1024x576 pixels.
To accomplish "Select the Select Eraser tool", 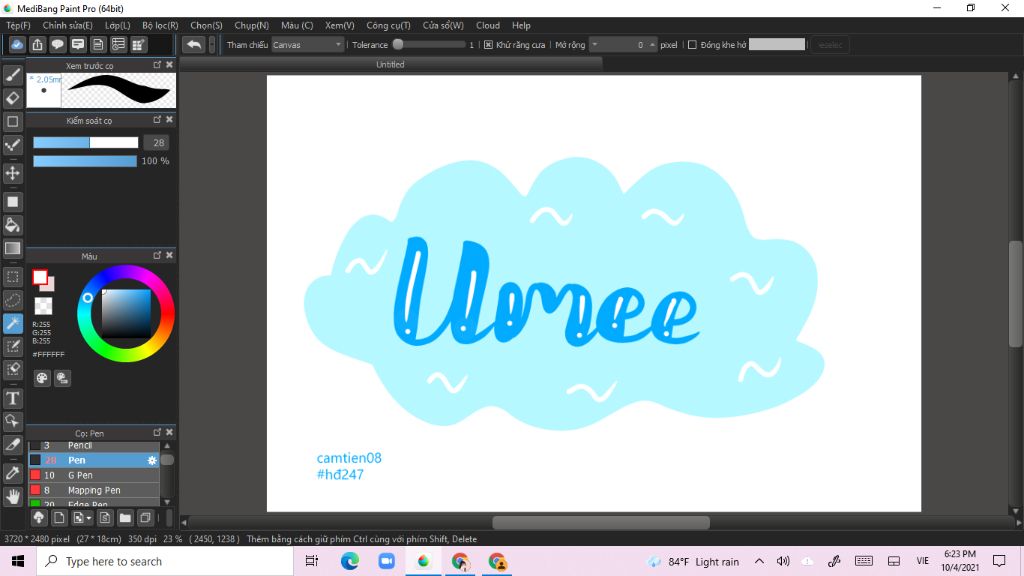I will tap(12, 370).
